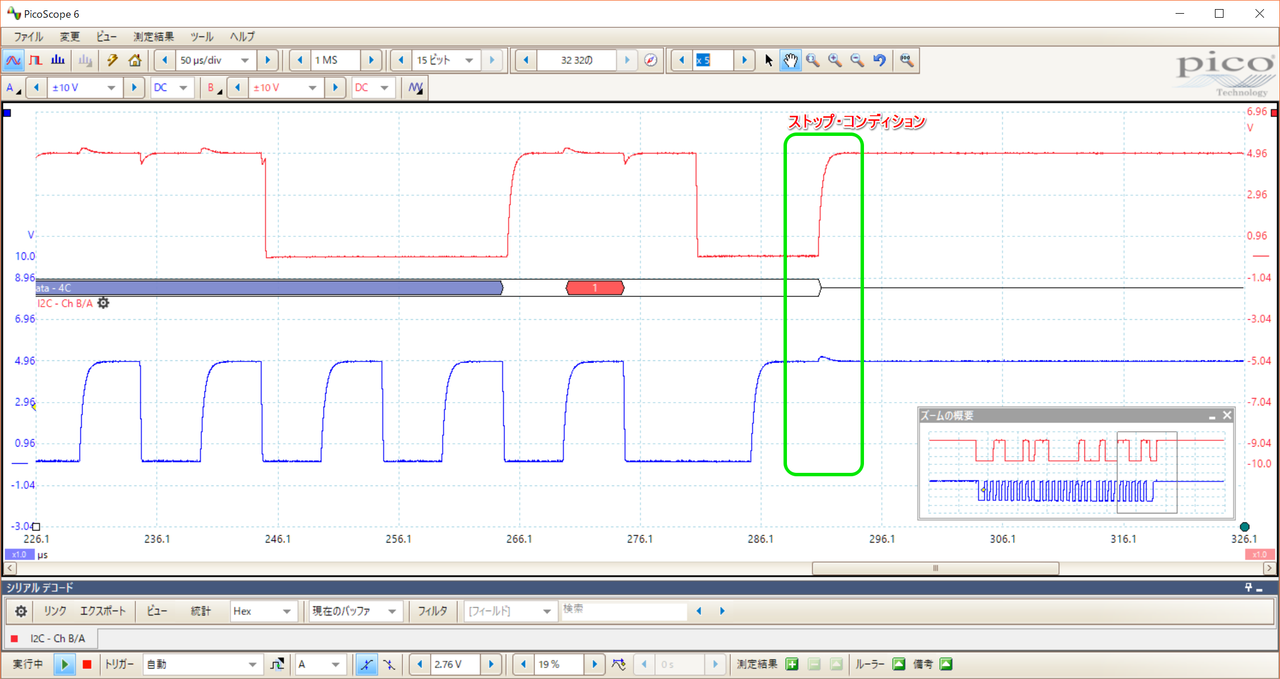Expand the Hex format dropdown
This screenshot has width=1280, height=679.
click(x=288, y=611)
